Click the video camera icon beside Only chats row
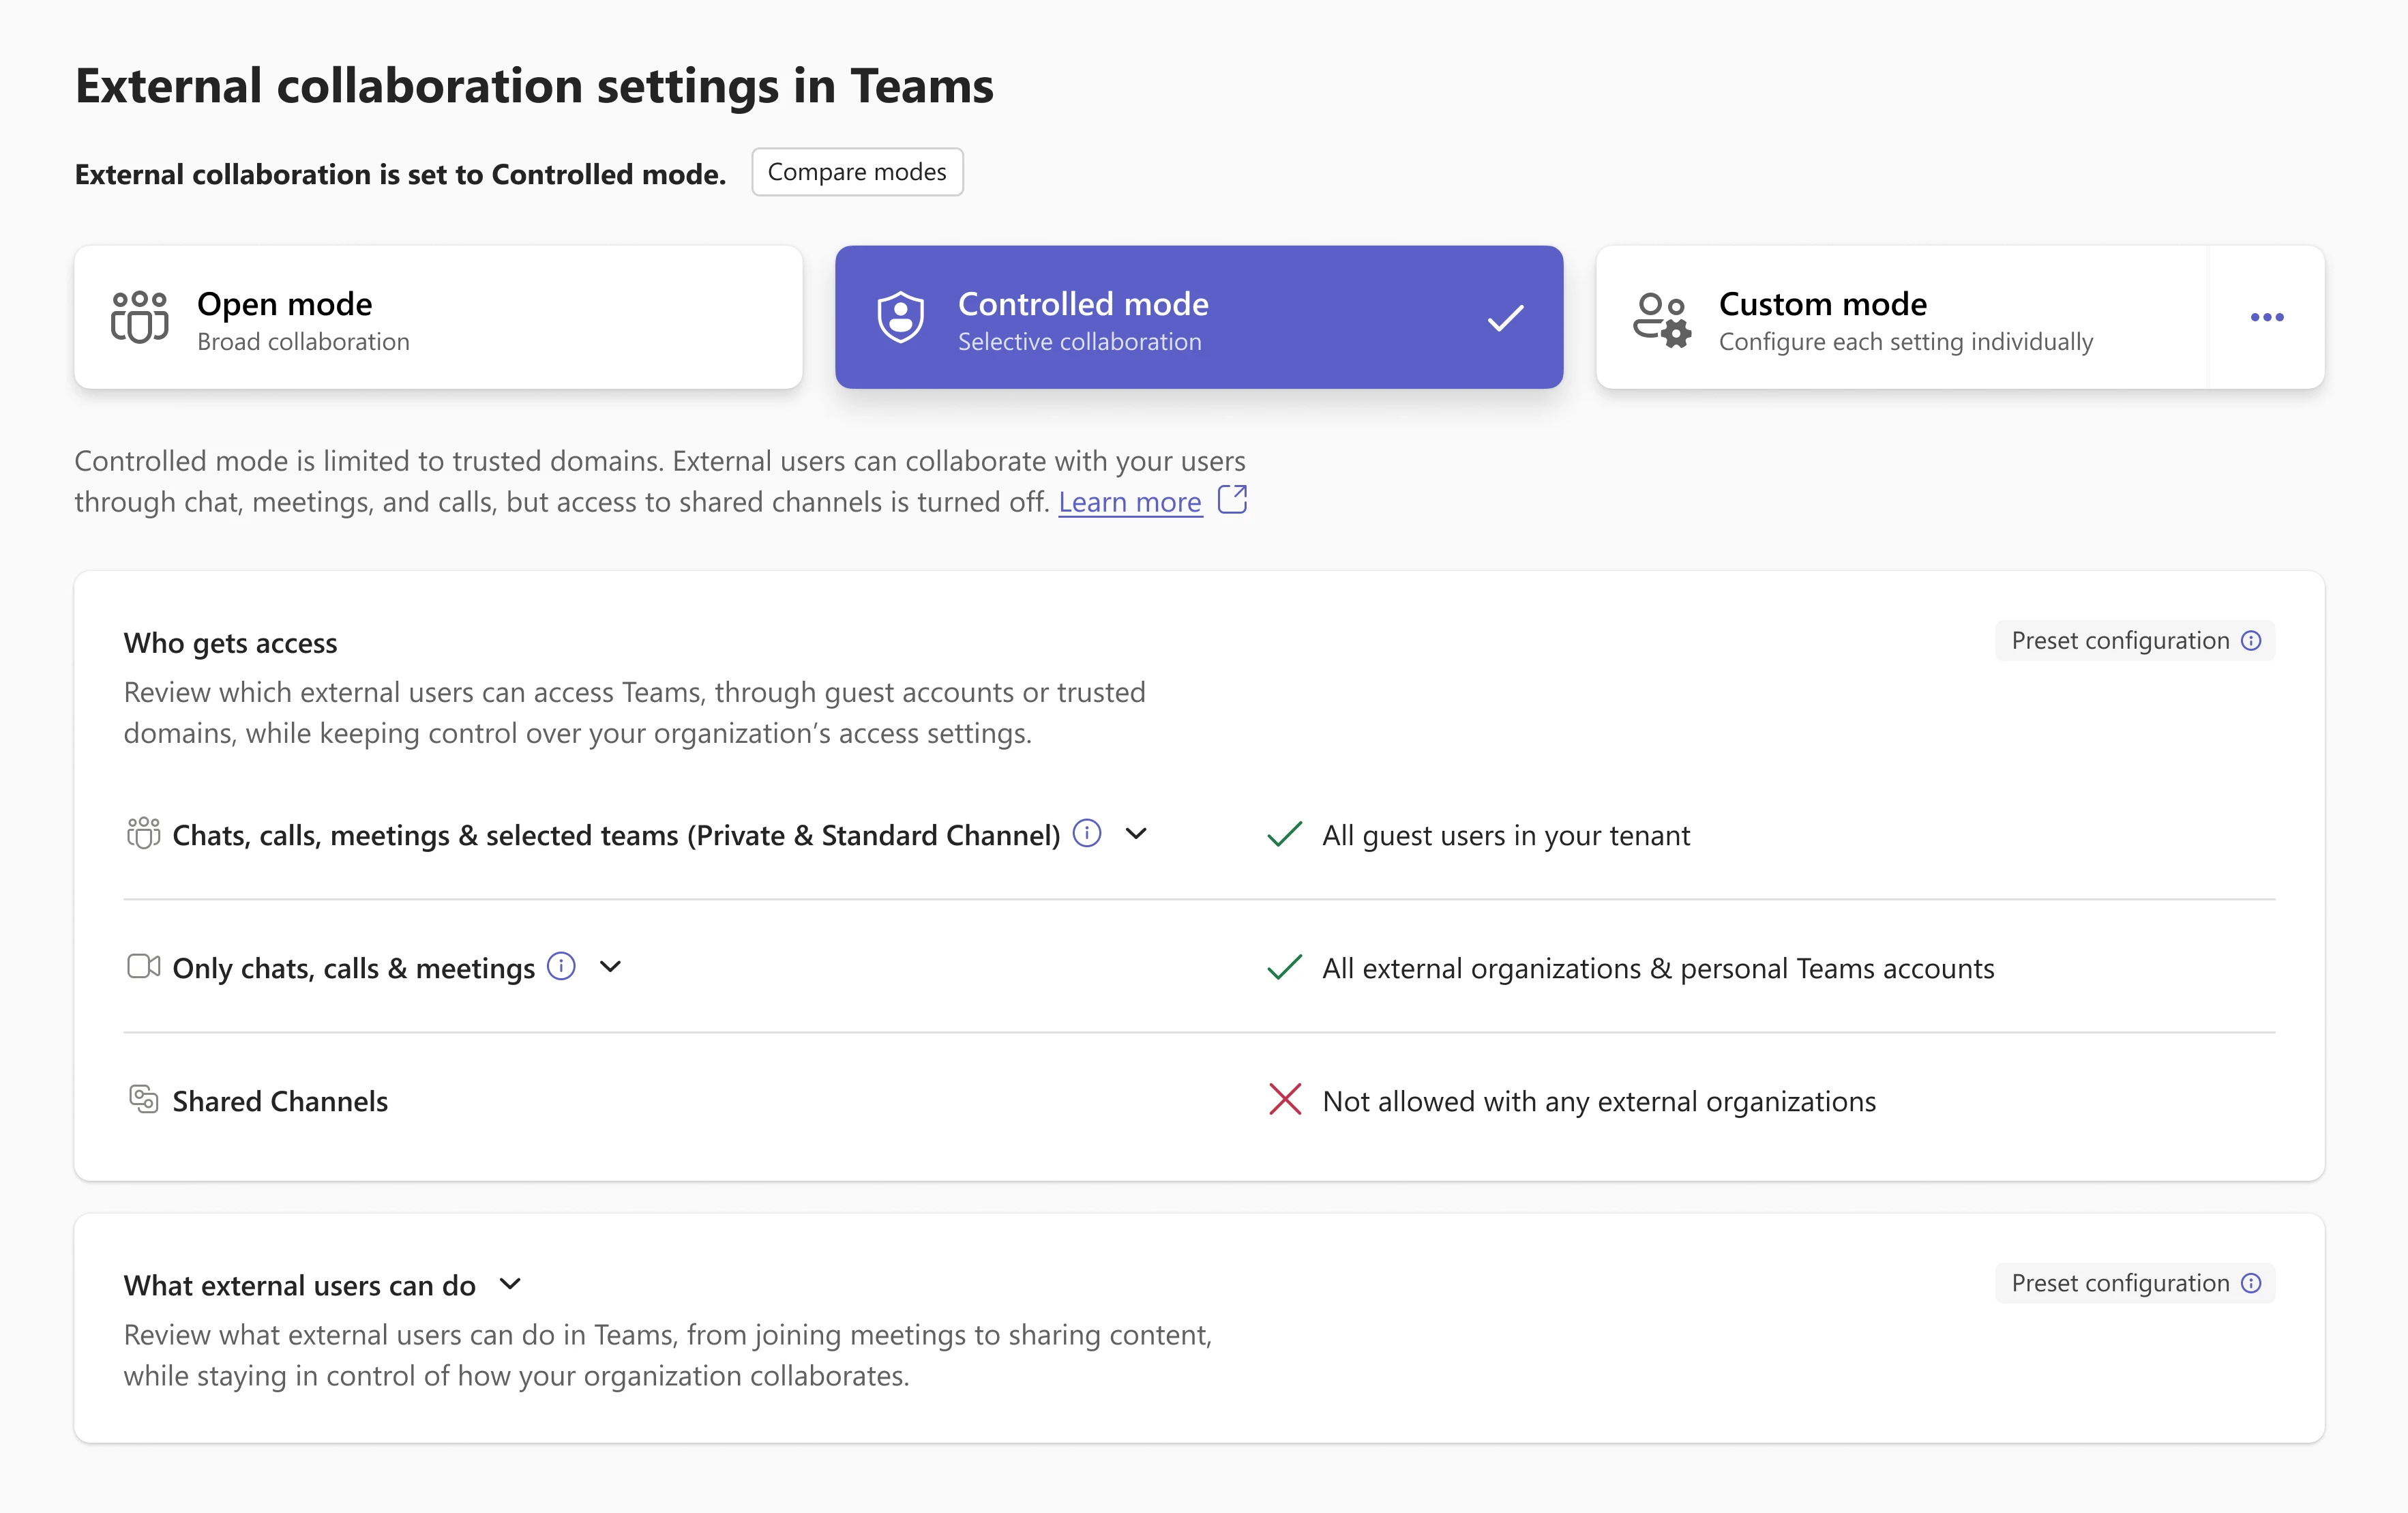The image size is (2408, 1513). (143, 966)
